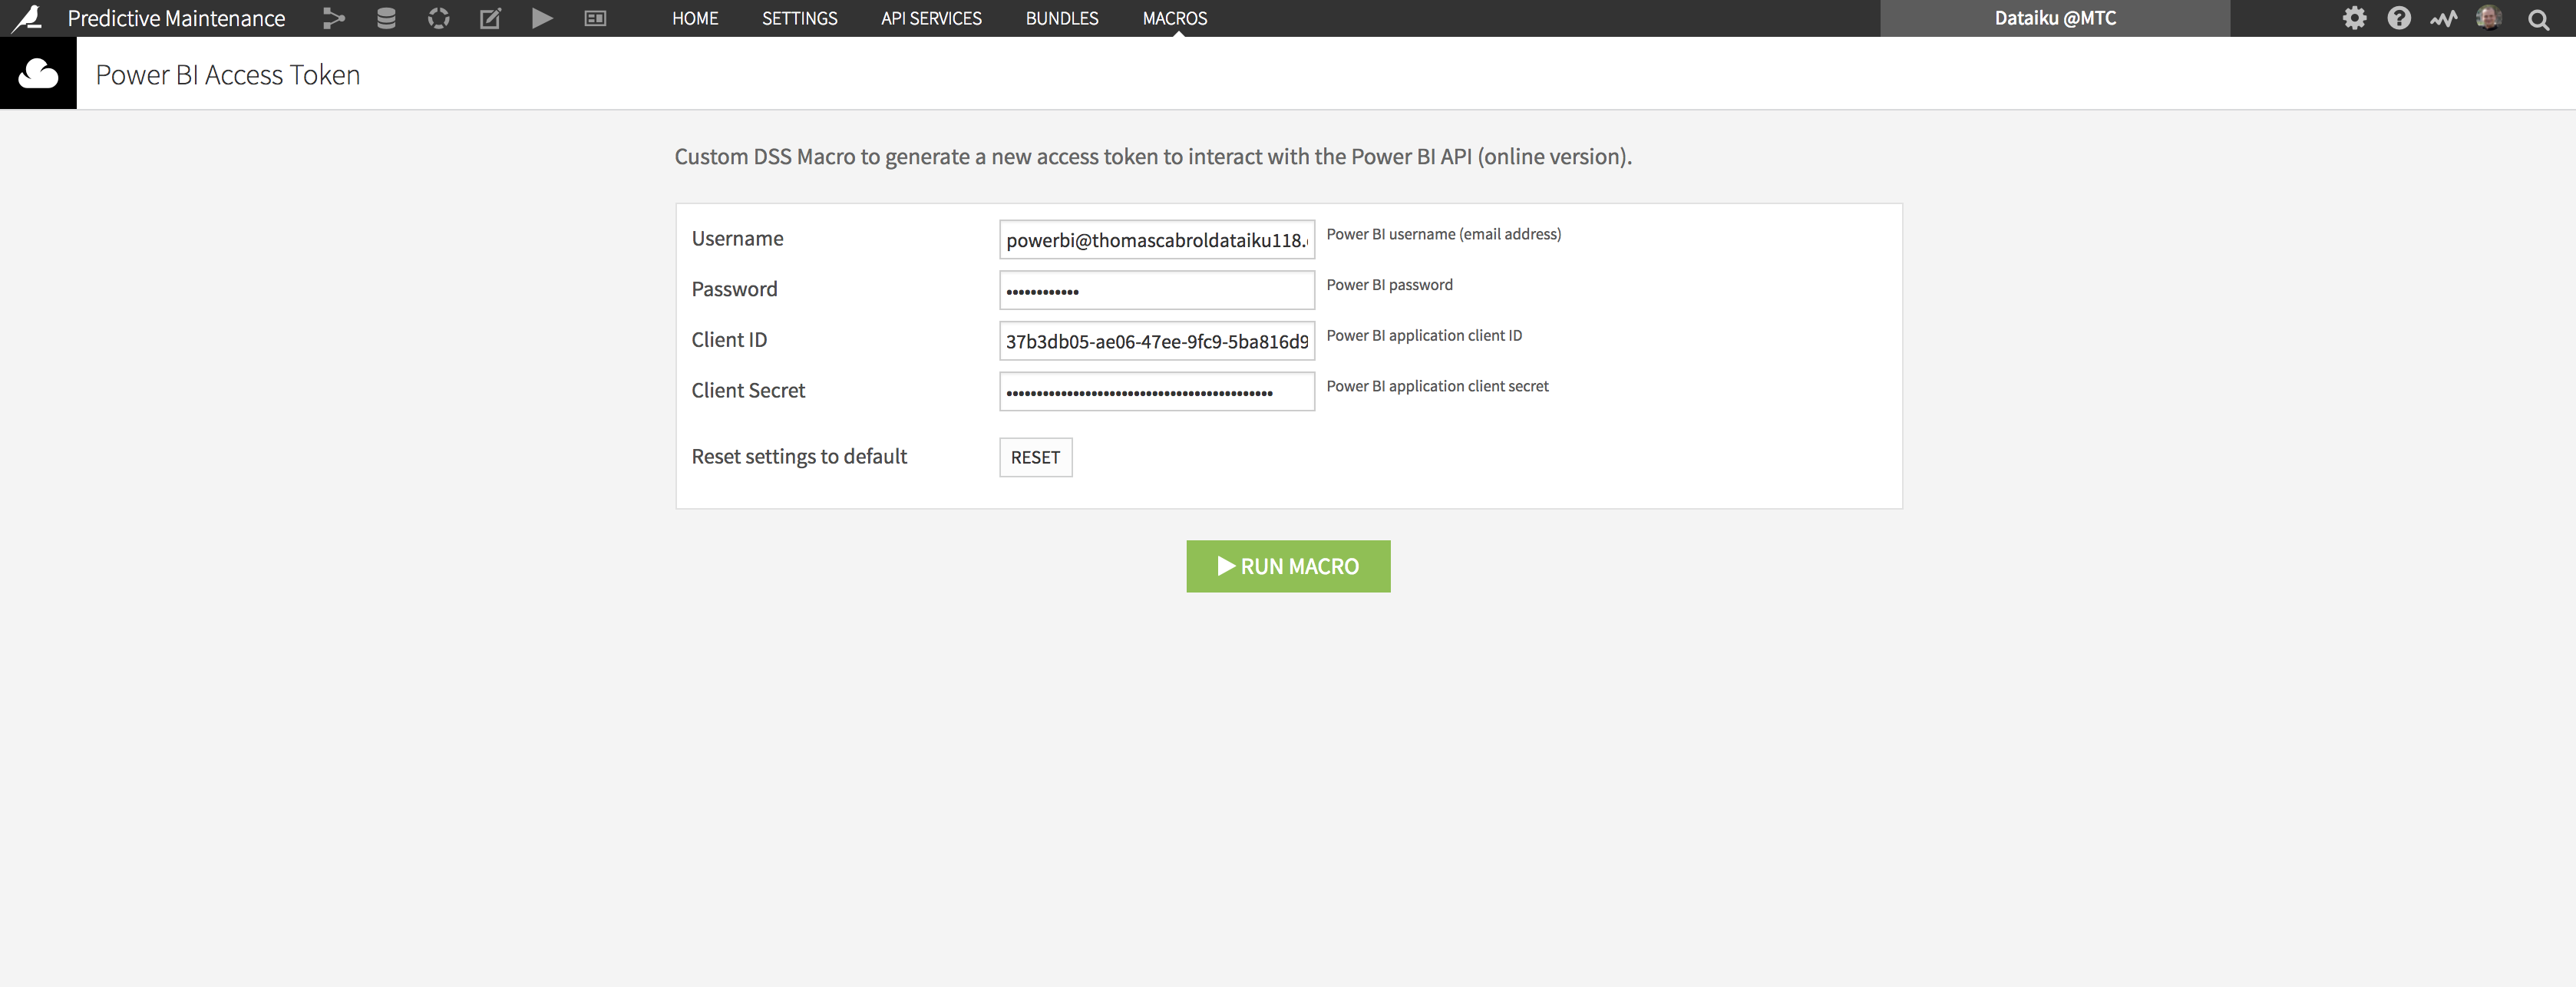Click 'Power BI application client ID' hint
Viewport: 2576px width, 987px height.
1424,336
